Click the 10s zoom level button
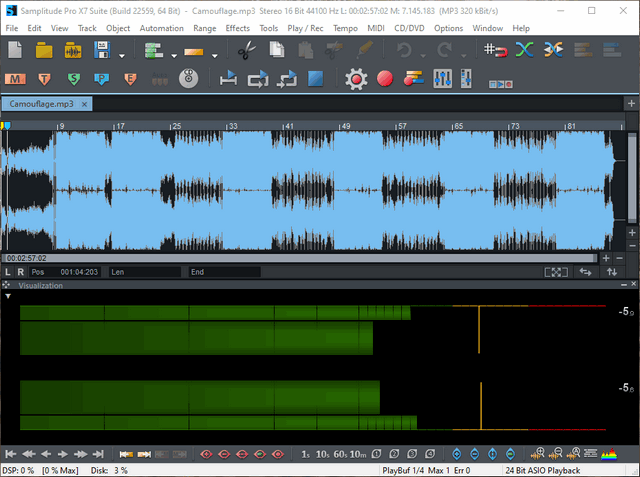Screen dimensions: 640x477 (325, 454)
